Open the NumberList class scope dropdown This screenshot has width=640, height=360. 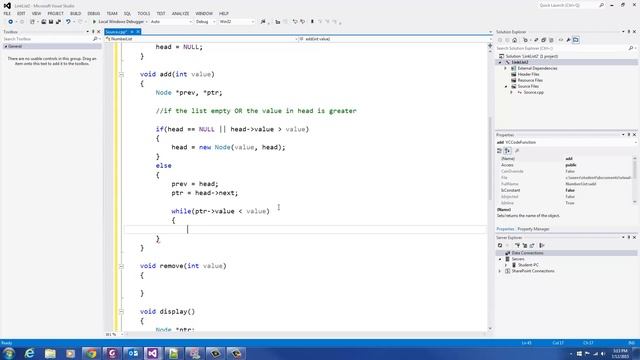coord(202,39)
